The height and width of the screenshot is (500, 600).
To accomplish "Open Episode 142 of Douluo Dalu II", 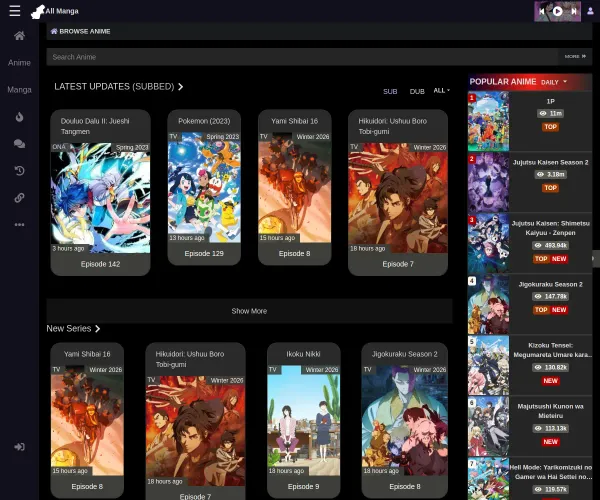I will tap(101, 264).
